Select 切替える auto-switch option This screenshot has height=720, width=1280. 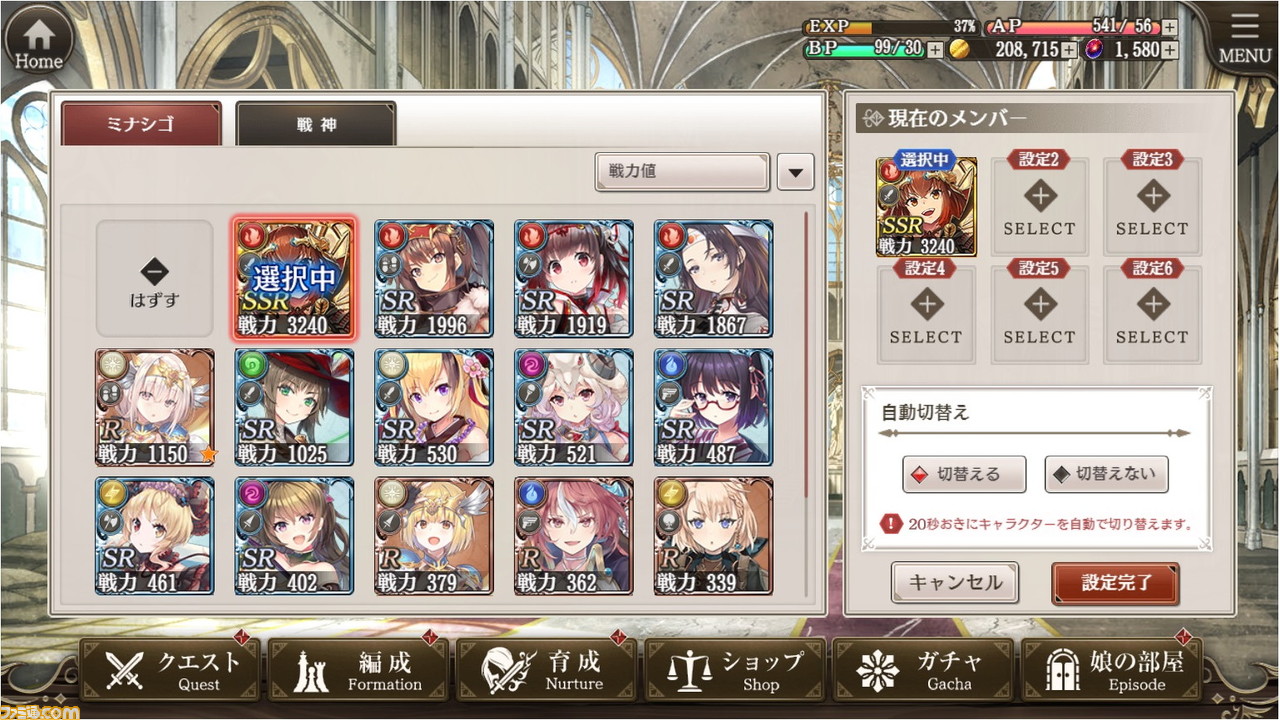pyautogui.click(x=964, y=474)
